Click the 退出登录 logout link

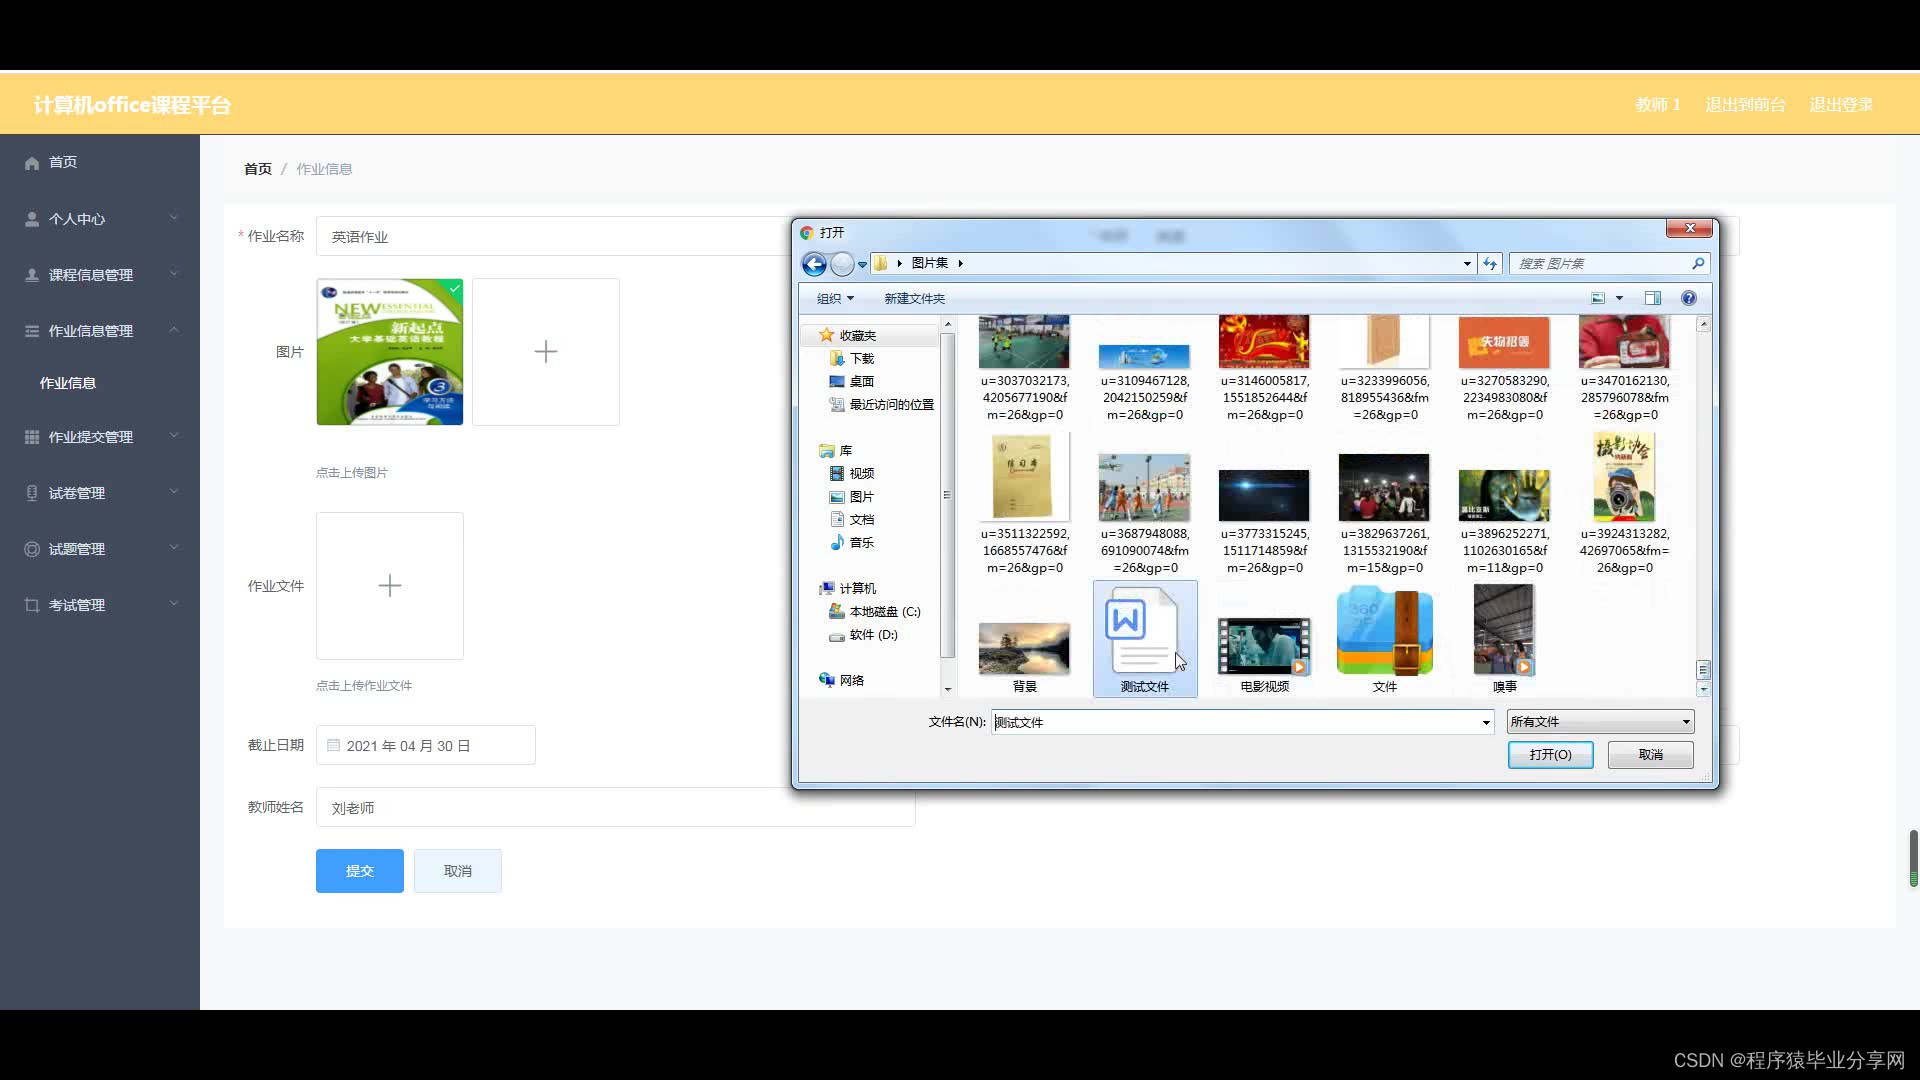tap(1840, 105)
